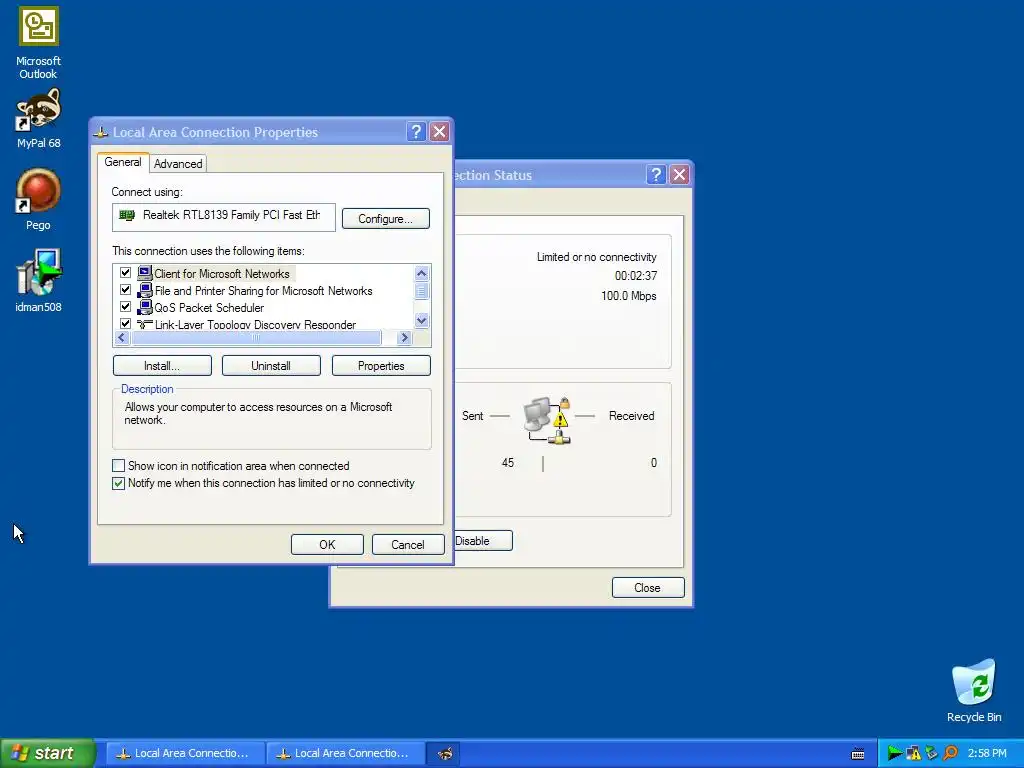This screenshot has width=1024, height=768.
Task: Uncheck QoS Packet Scheduler
Action: coord(125,307)
